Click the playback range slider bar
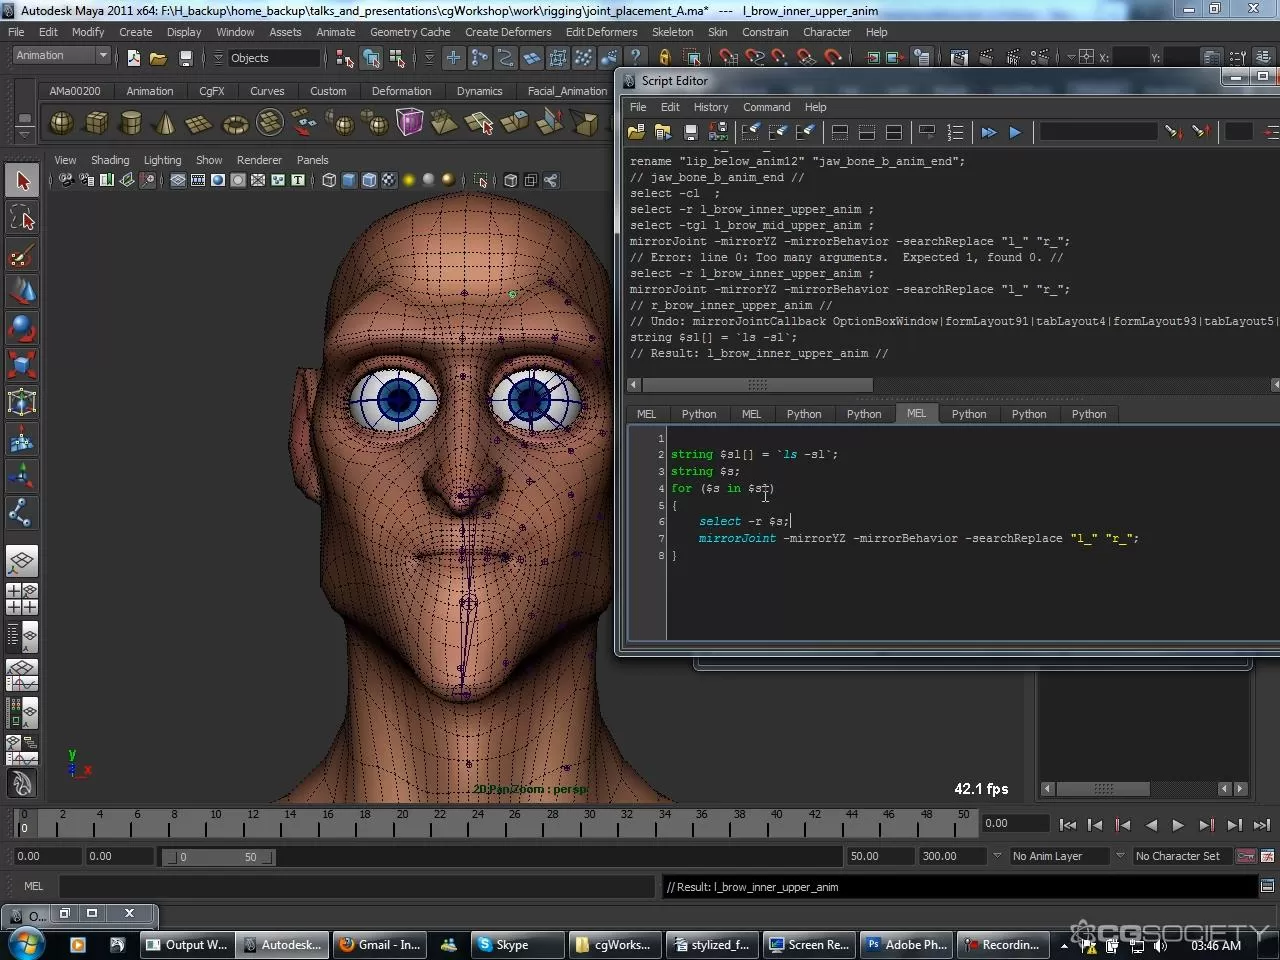Screen dimensions: 1280x960 217,857
